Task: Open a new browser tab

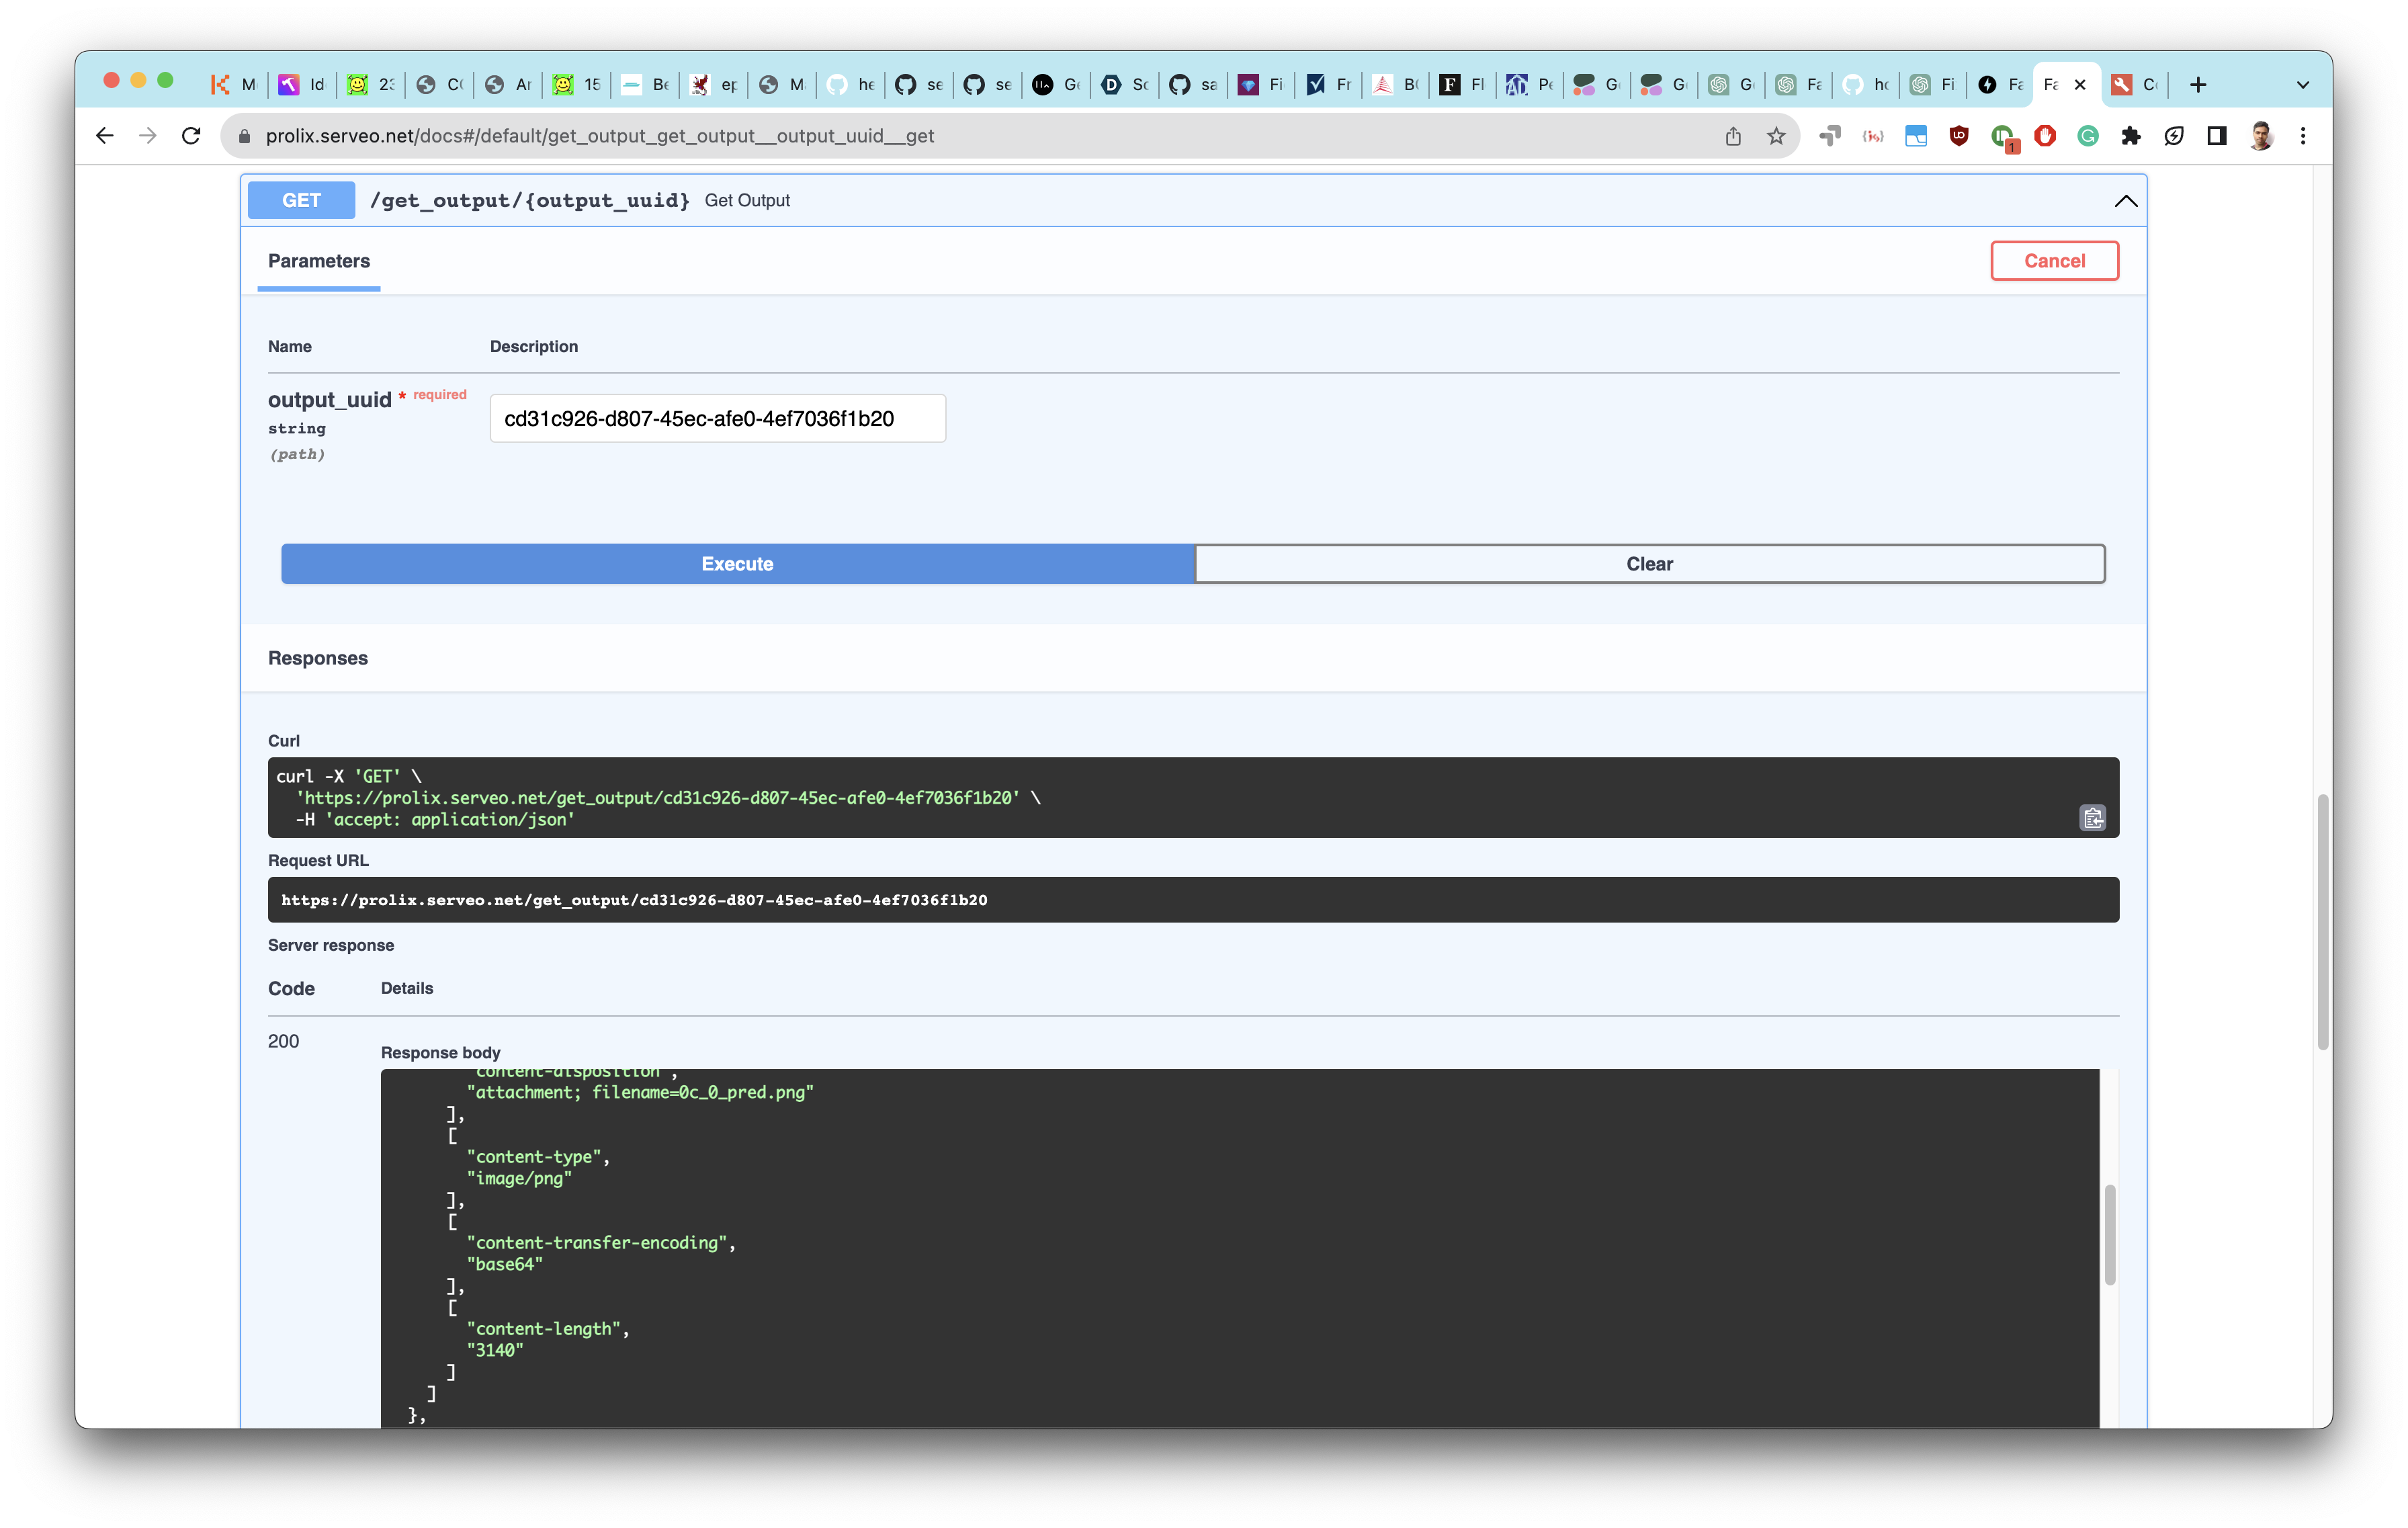Action: (2198, 85)
